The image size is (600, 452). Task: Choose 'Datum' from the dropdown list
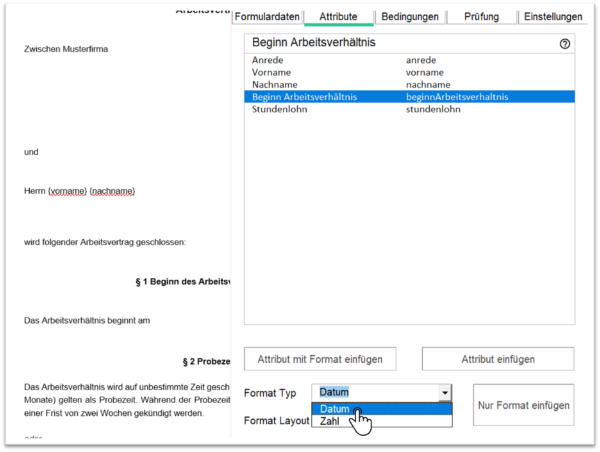tap(382, 409)
